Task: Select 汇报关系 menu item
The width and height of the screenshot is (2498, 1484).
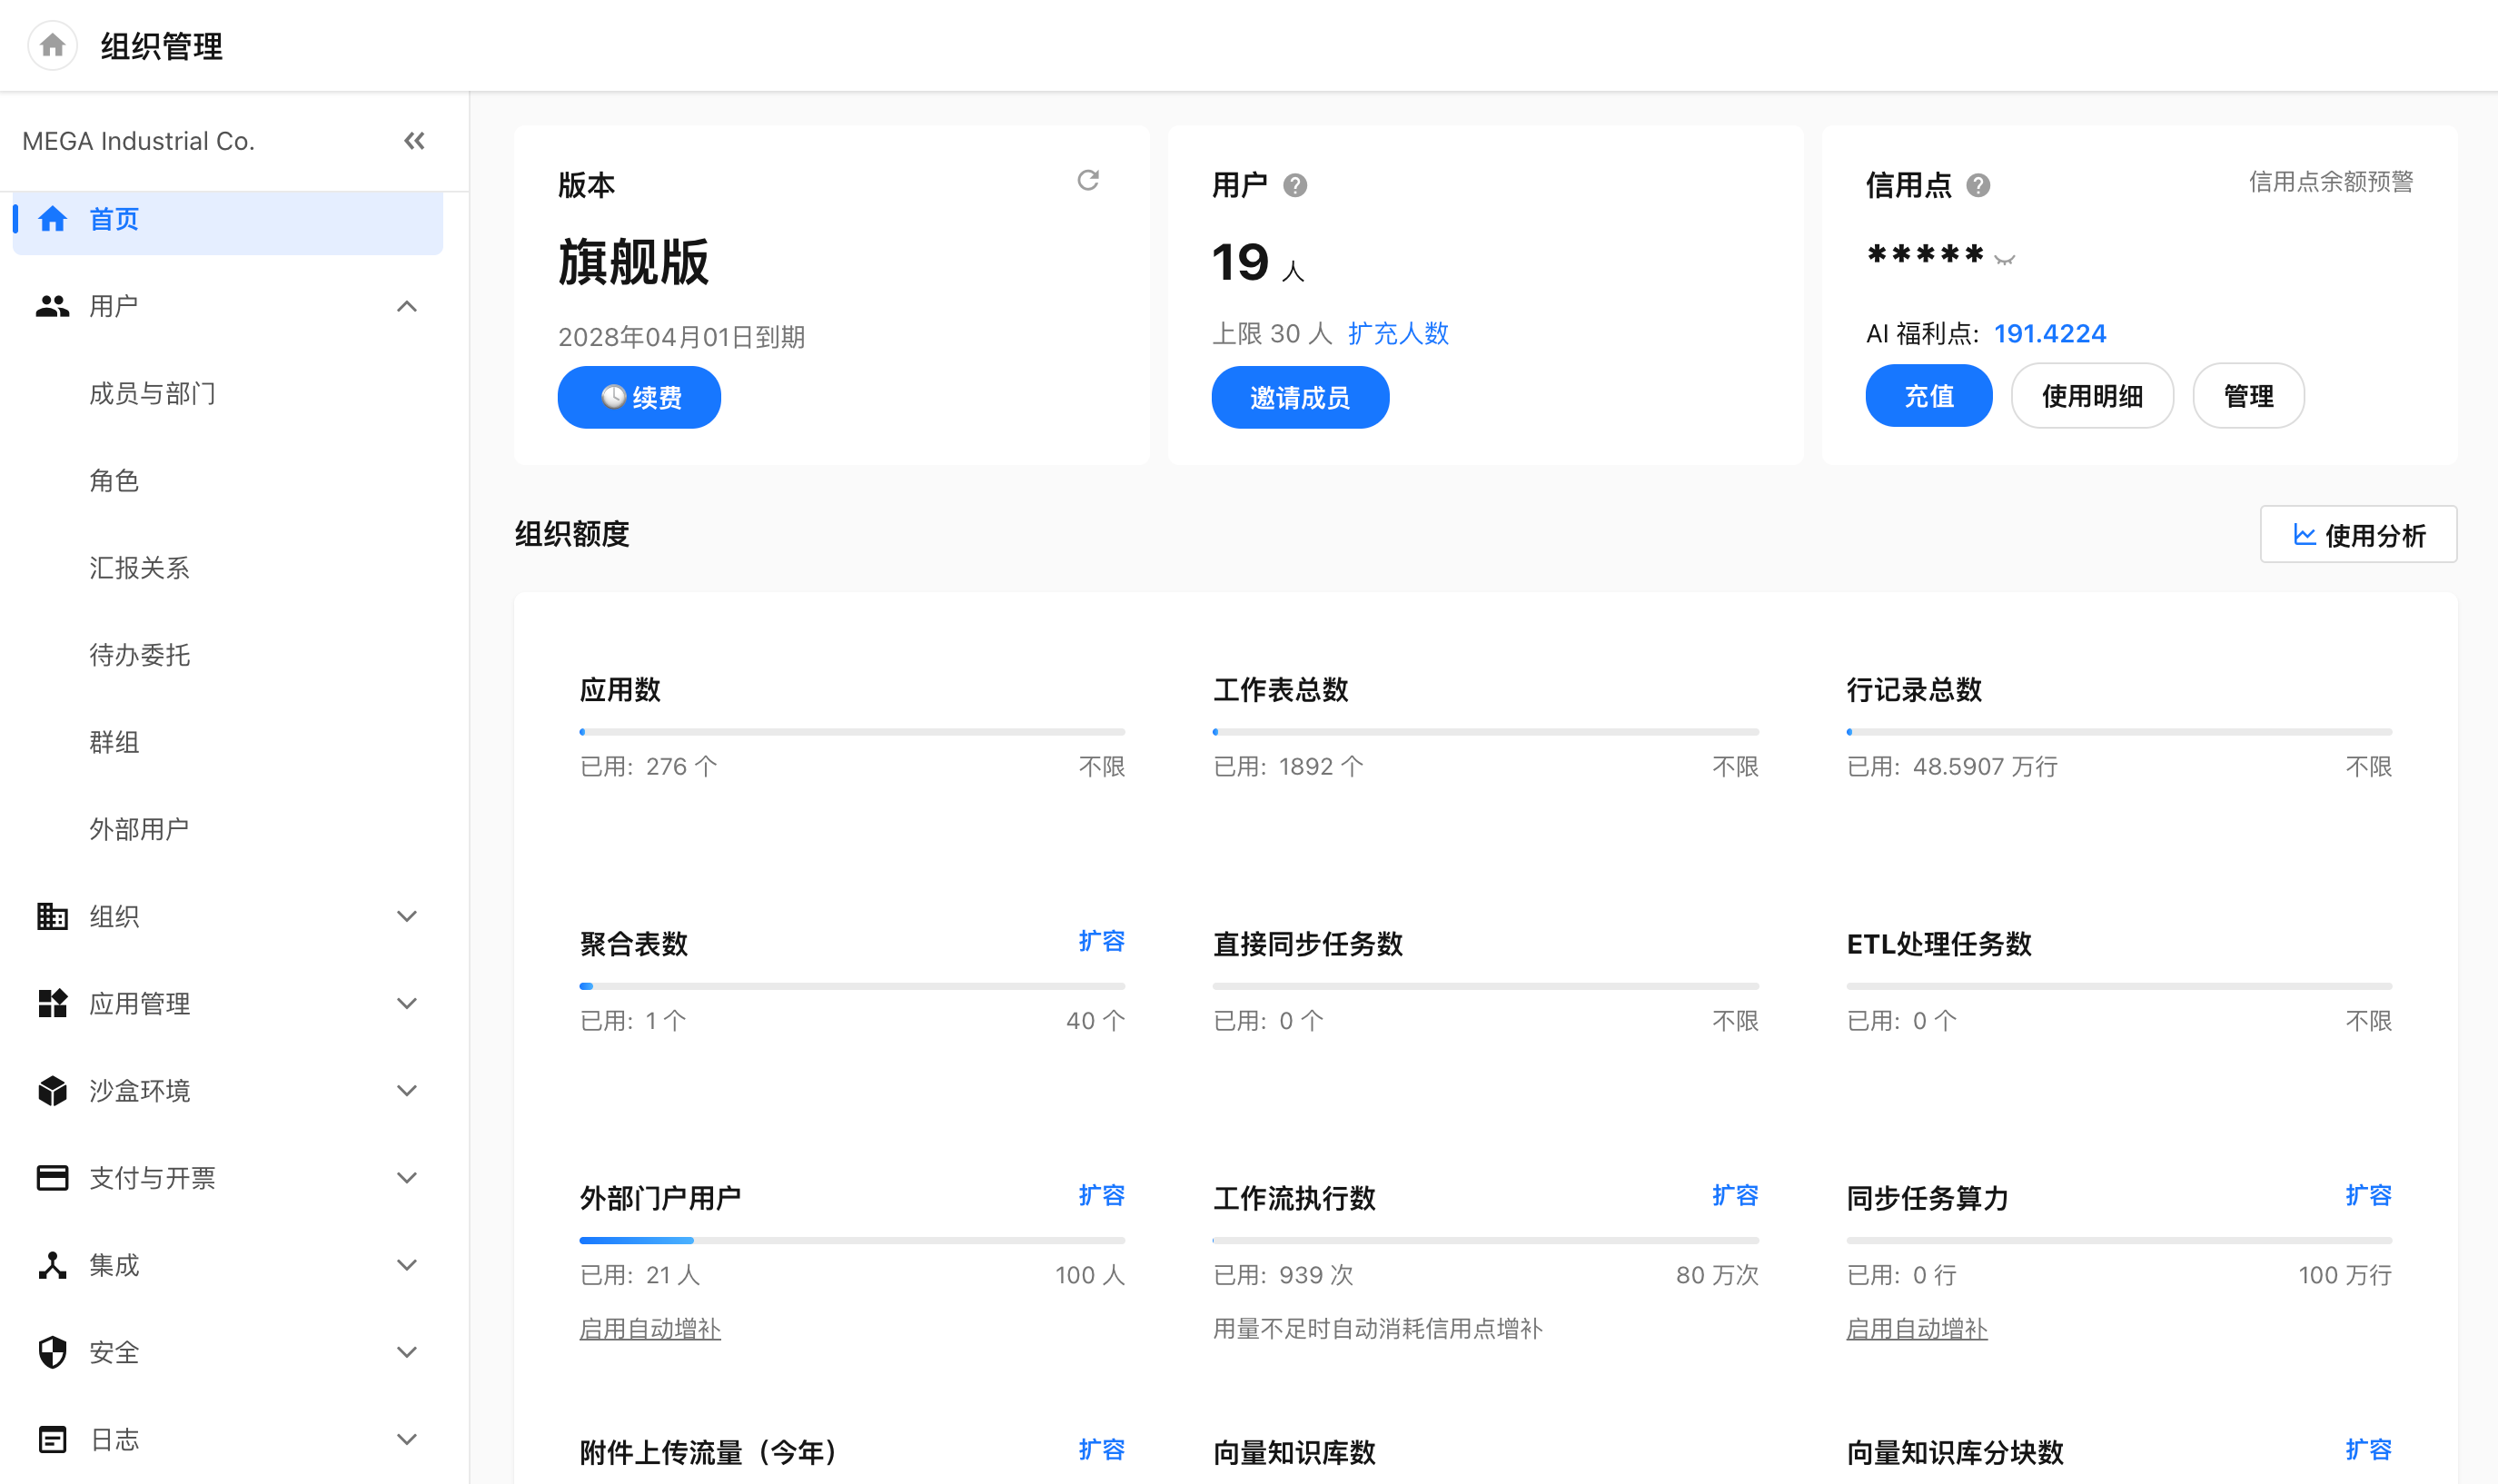Action: (139, 568)
